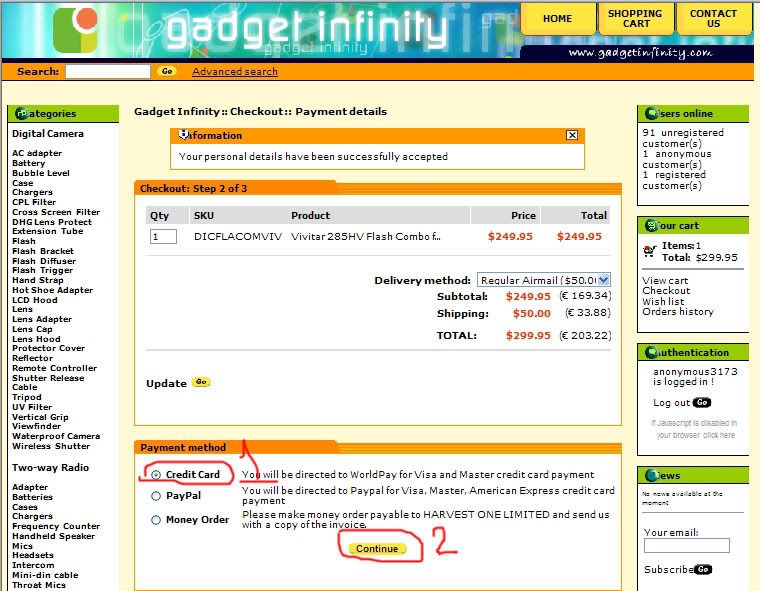Image resolution: width=760 pixels, height=591 pixels.
Task: Open the Frequency Counter category
Action: coord(56,526)
